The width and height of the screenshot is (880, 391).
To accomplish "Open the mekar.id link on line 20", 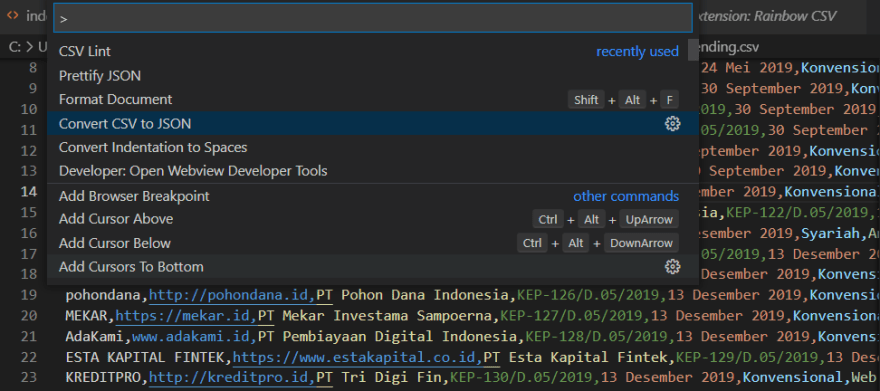I will coord(186,316).
